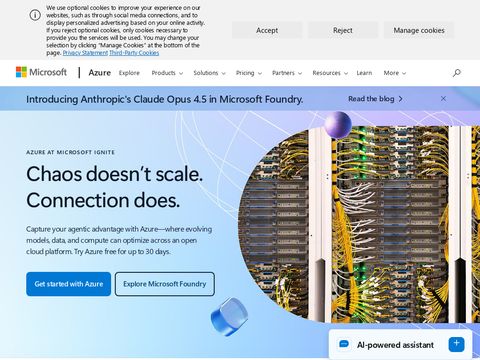Open the Learn nav item

point(364,73)
